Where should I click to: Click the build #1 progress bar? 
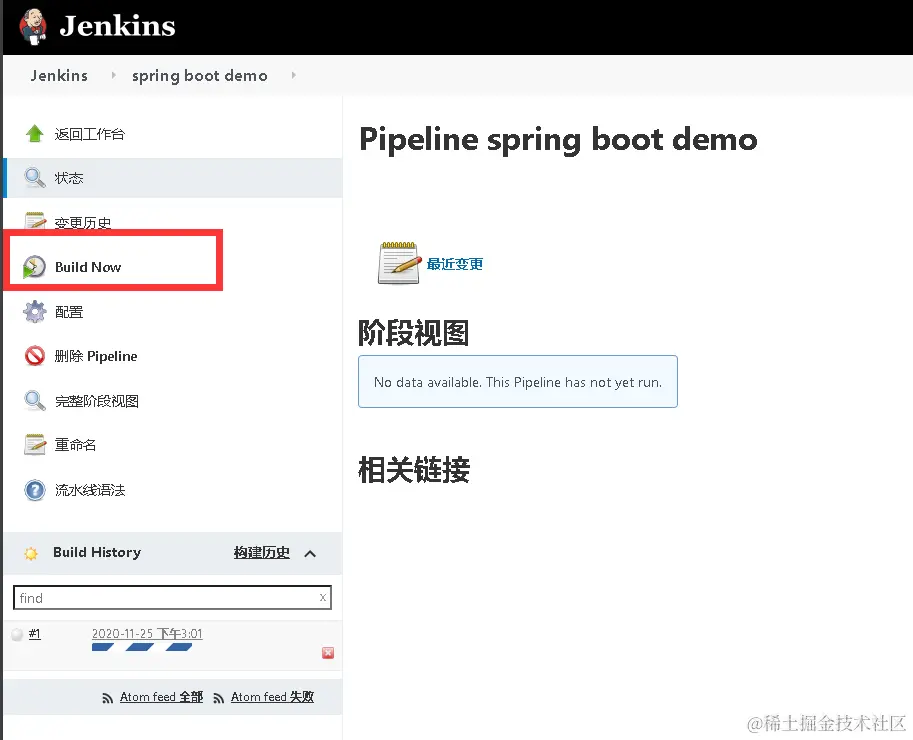(142, 647)
